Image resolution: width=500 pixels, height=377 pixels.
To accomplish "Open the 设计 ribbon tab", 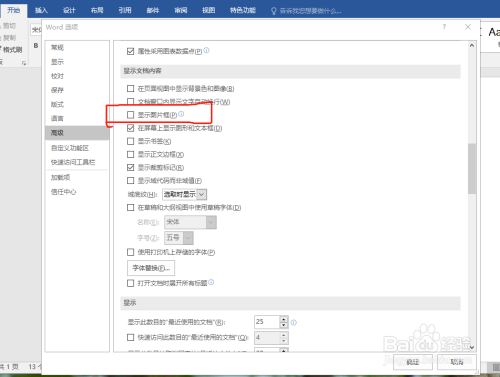I will click(69, 10).
